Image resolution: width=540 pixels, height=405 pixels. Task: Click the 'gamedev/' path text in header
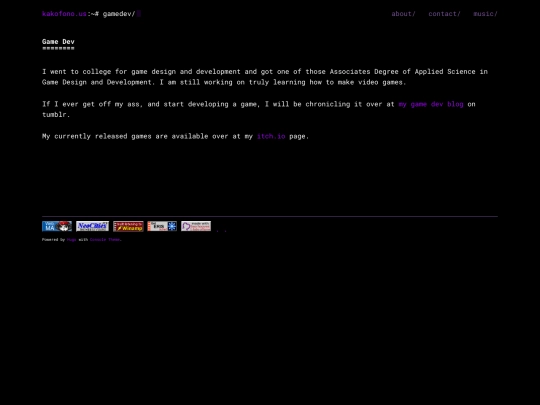point(119,14)
